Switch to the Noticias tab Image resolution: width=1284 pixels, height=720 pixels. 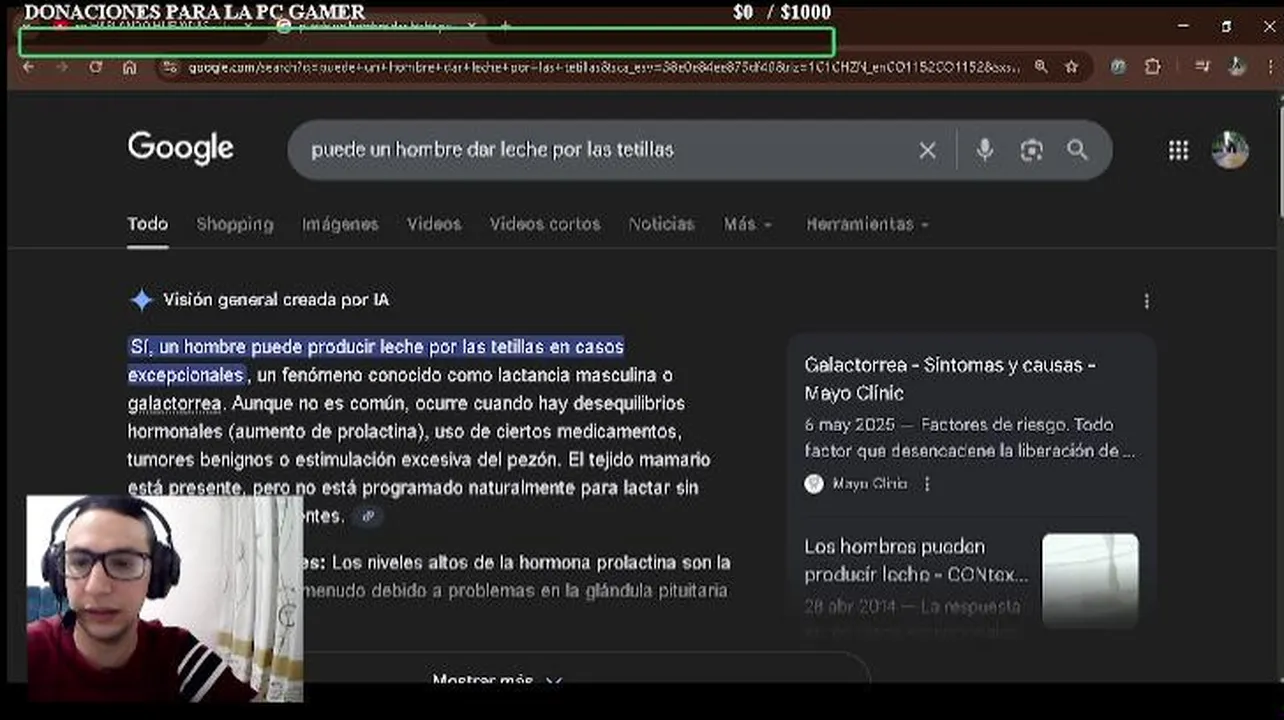tap(662, 224)
